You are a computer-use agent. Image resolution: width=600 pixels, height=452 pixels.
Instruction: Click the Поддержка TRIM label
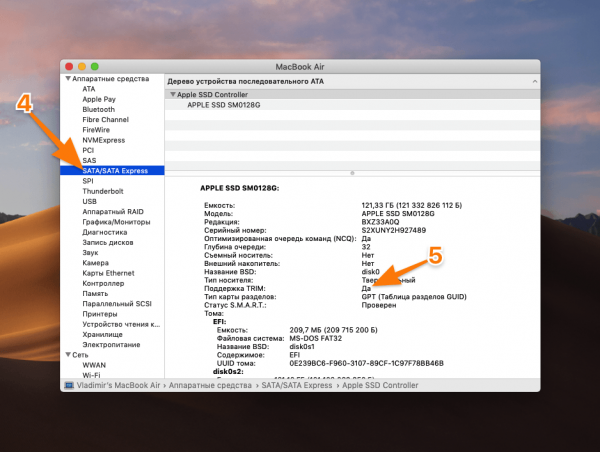[x=235, y=289]
